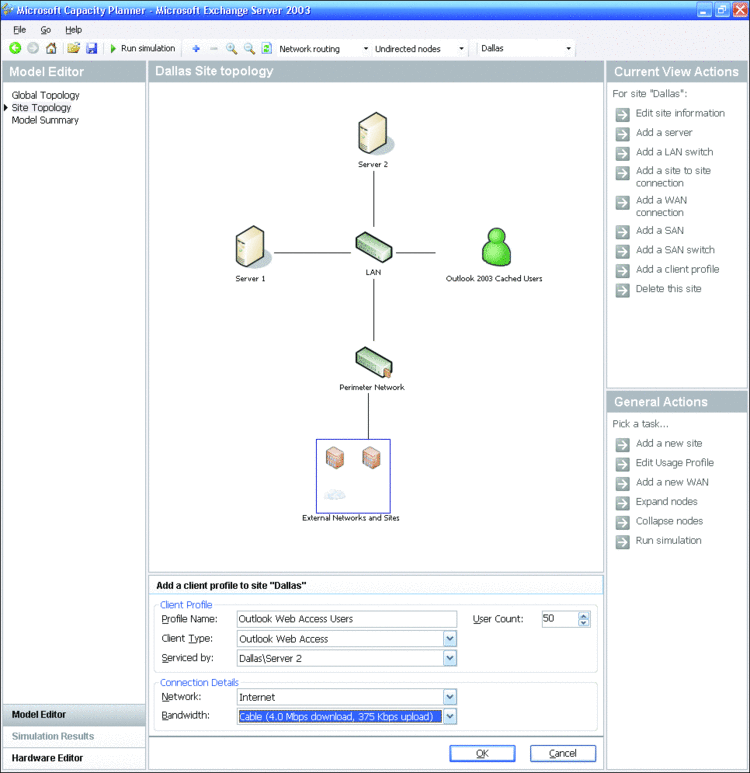Switch to the Hardware Editor tab
This screenshot has height=773, width=750.
tap(48, 758)
